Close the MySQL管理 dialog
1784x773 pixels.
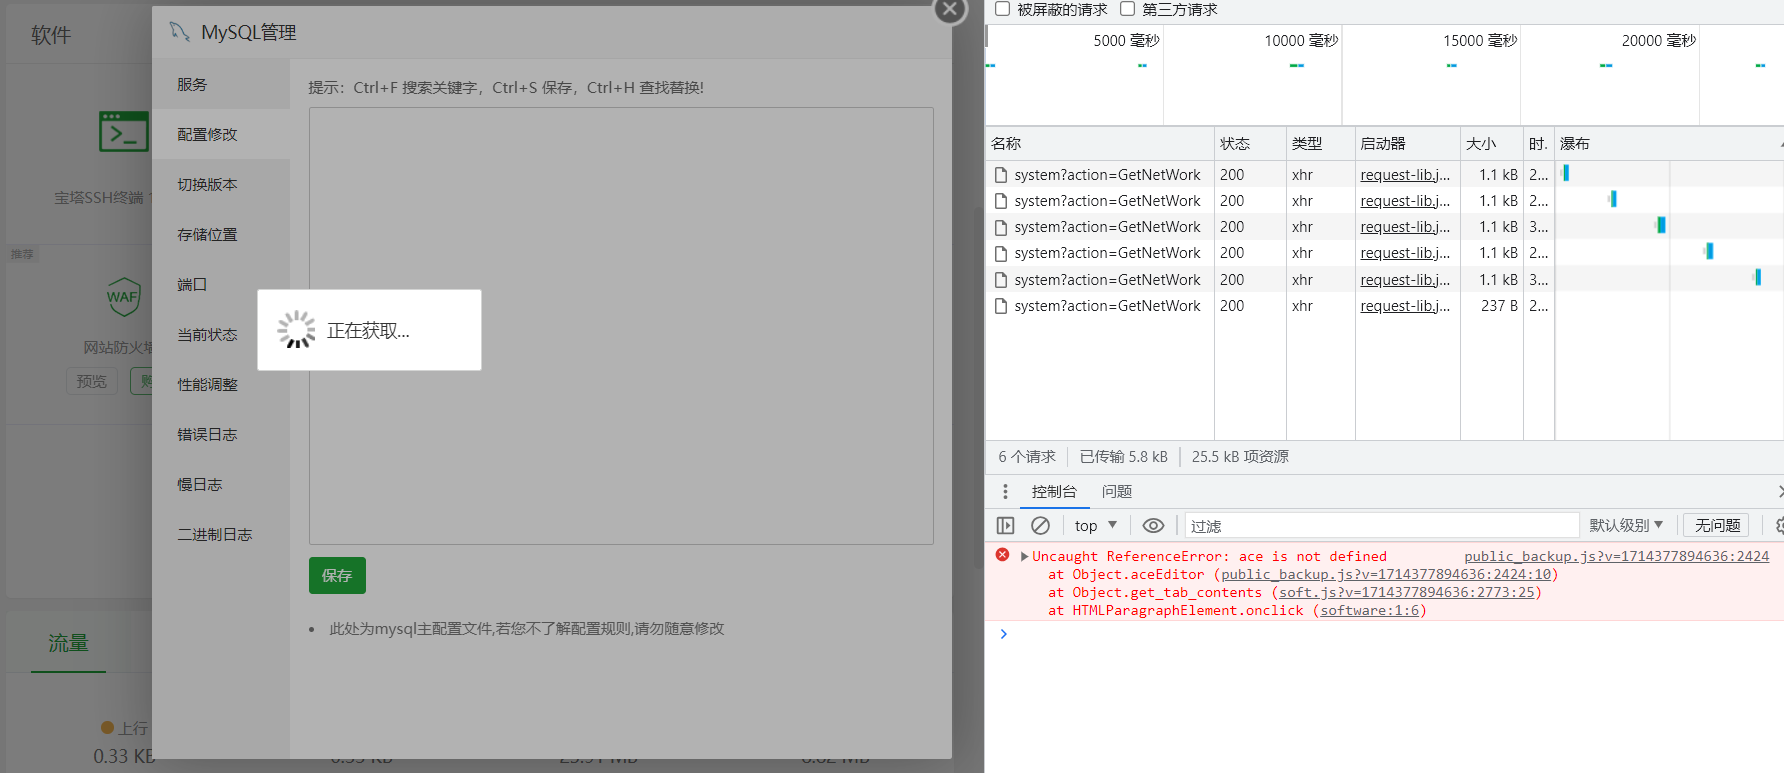click(949, 9)
